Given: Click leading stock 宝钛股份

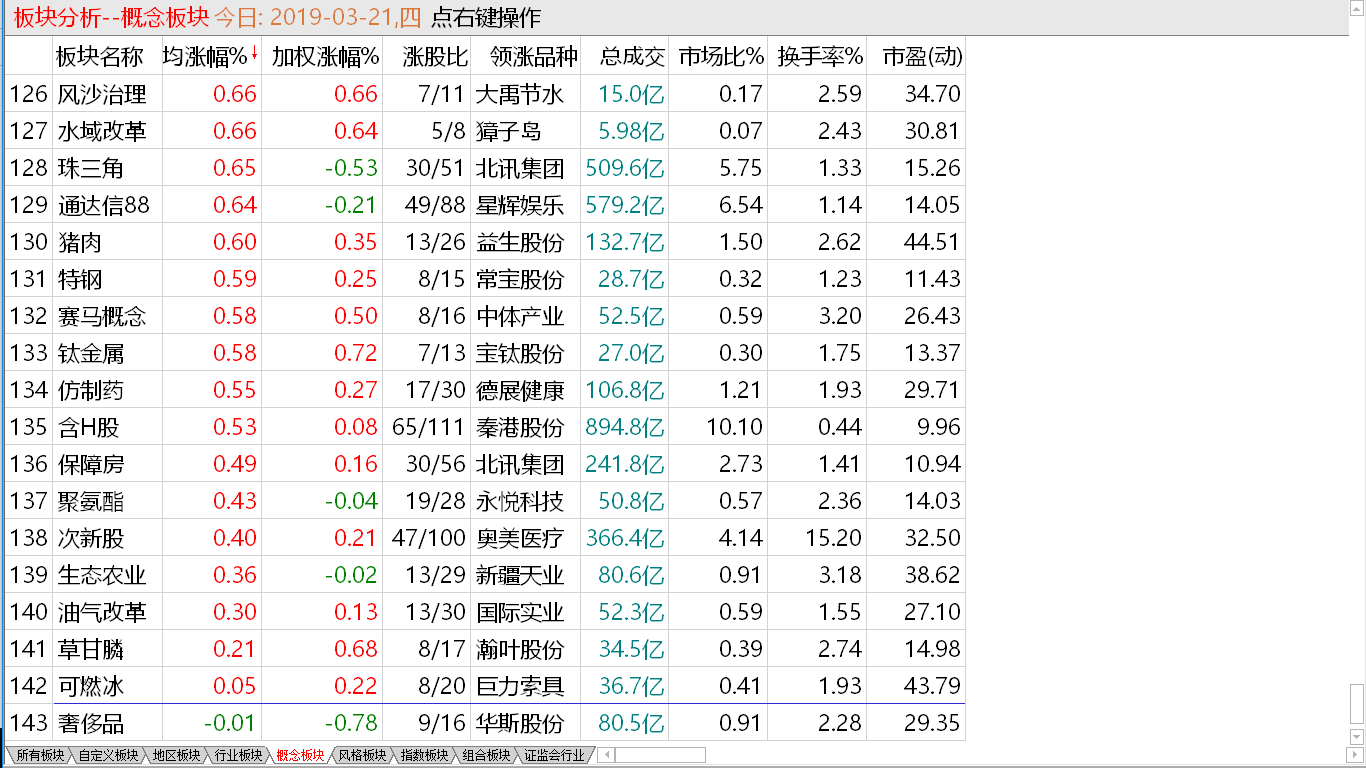Looking at the screenshot, I should click(520, 353).
